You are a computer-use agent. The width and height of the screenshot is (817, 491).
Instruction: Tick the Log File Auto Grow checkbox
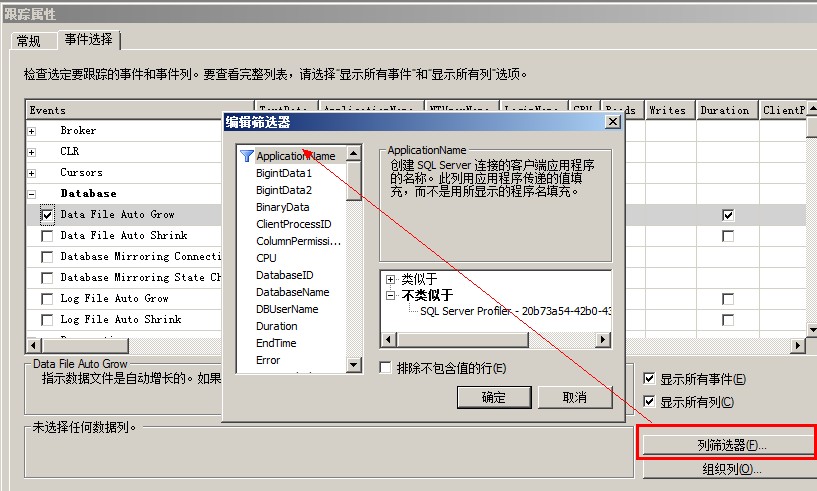point(47,299)
